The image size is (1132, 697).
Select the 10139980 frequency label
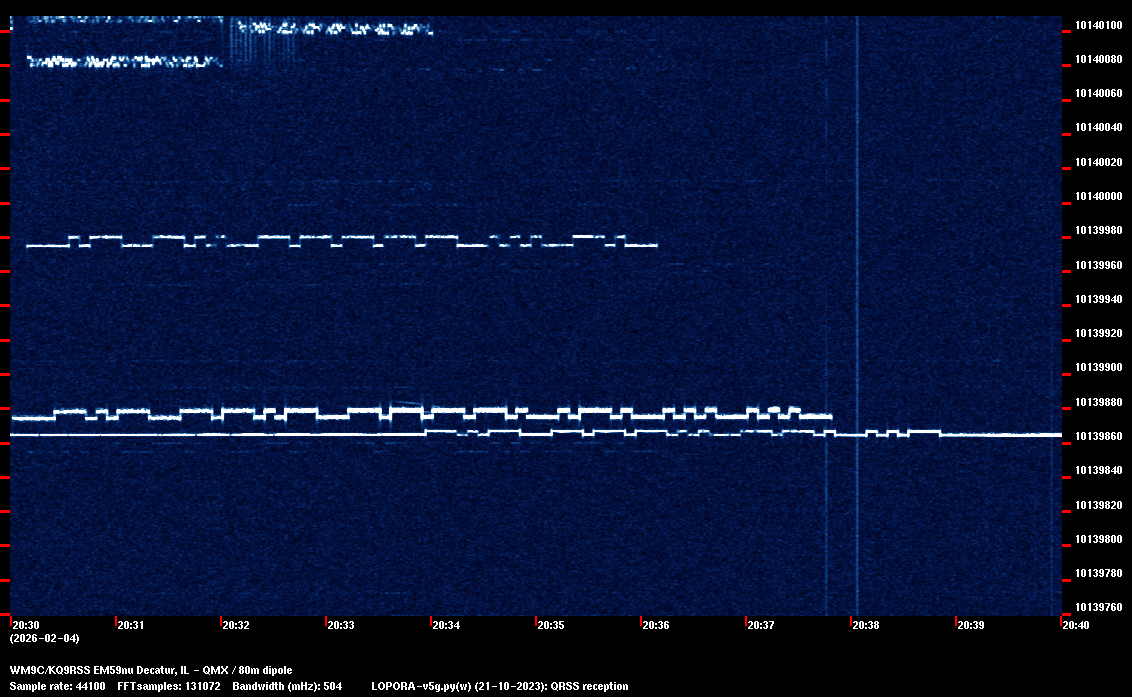[x=1097, y=231]
